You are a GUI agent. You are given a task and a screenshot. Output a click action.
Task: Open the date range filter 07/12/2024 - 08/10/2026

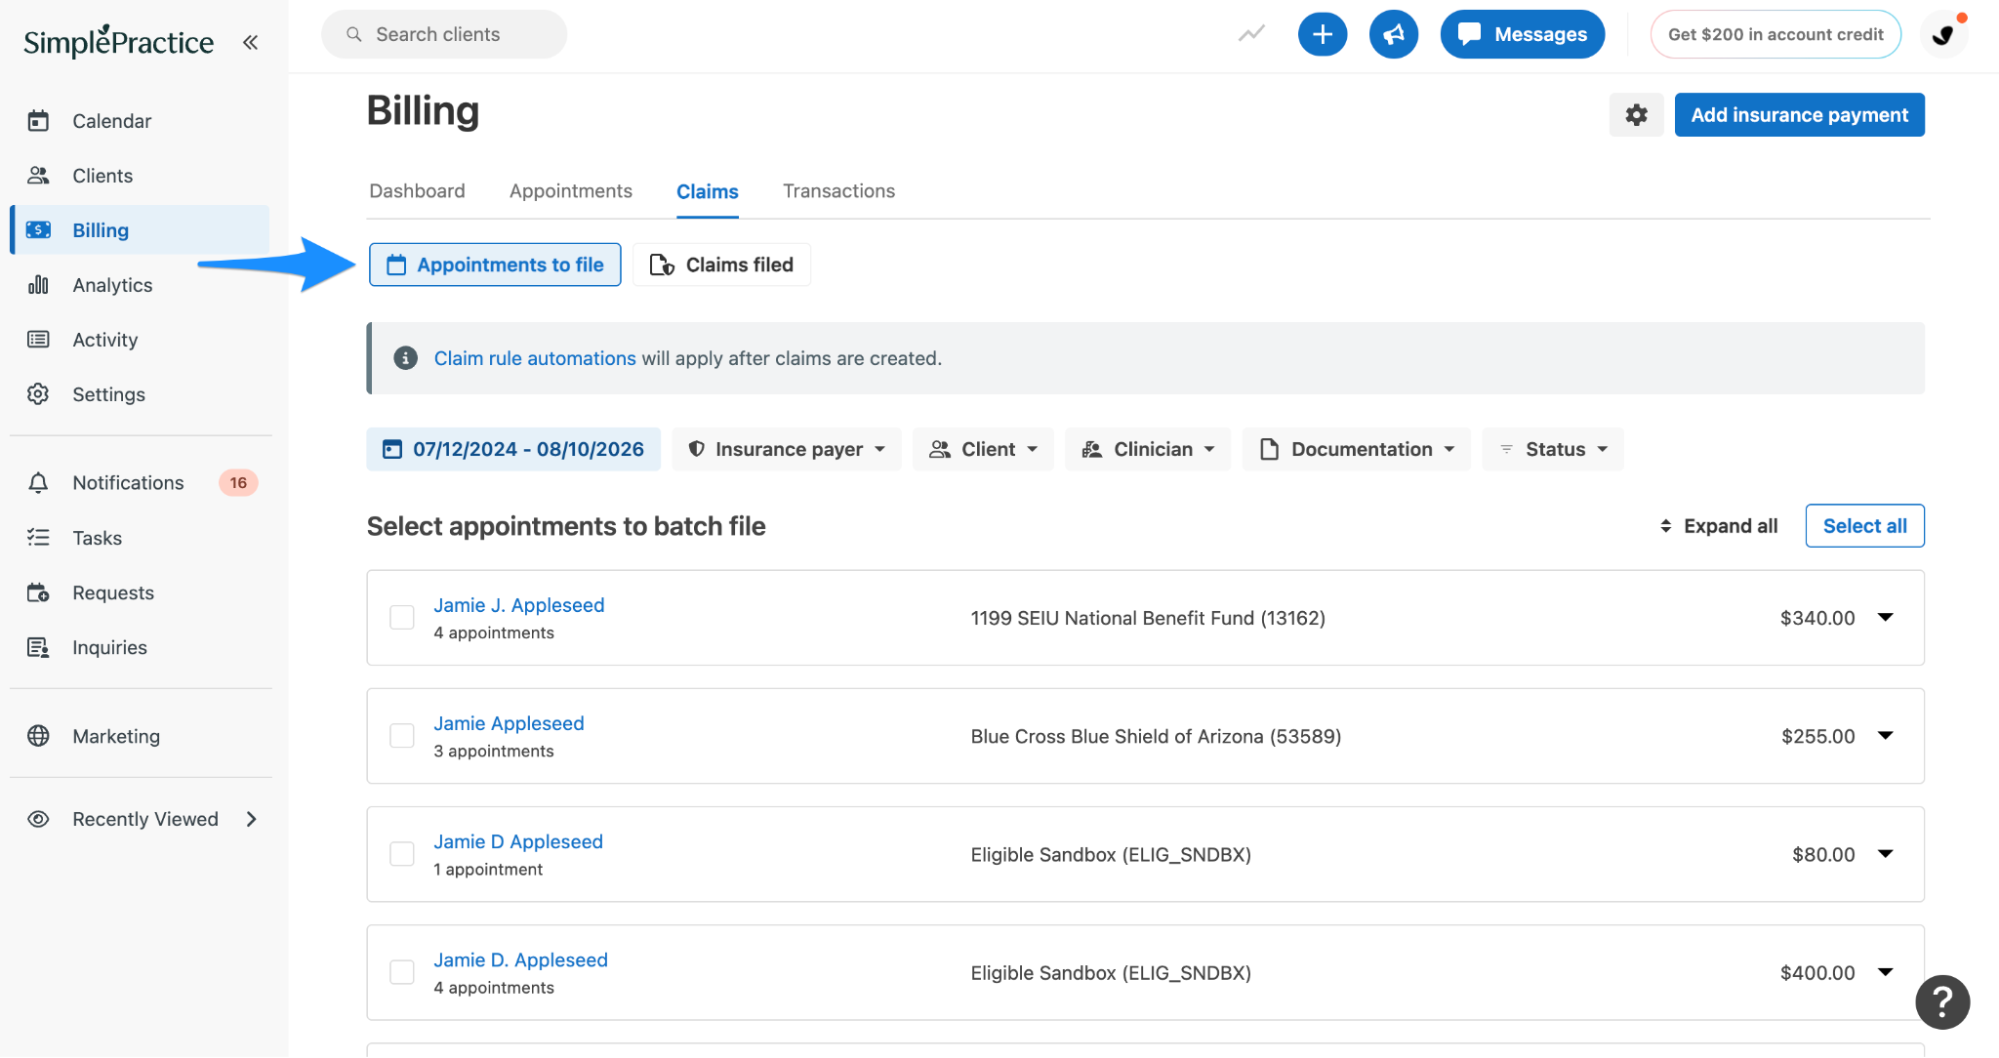pos(514,449)
